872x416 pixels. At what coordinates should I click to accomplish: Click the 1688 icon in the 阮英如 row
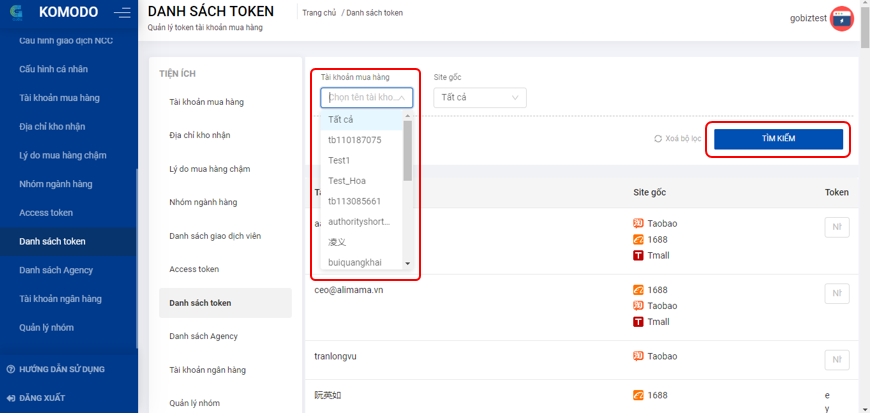(638, 396)
